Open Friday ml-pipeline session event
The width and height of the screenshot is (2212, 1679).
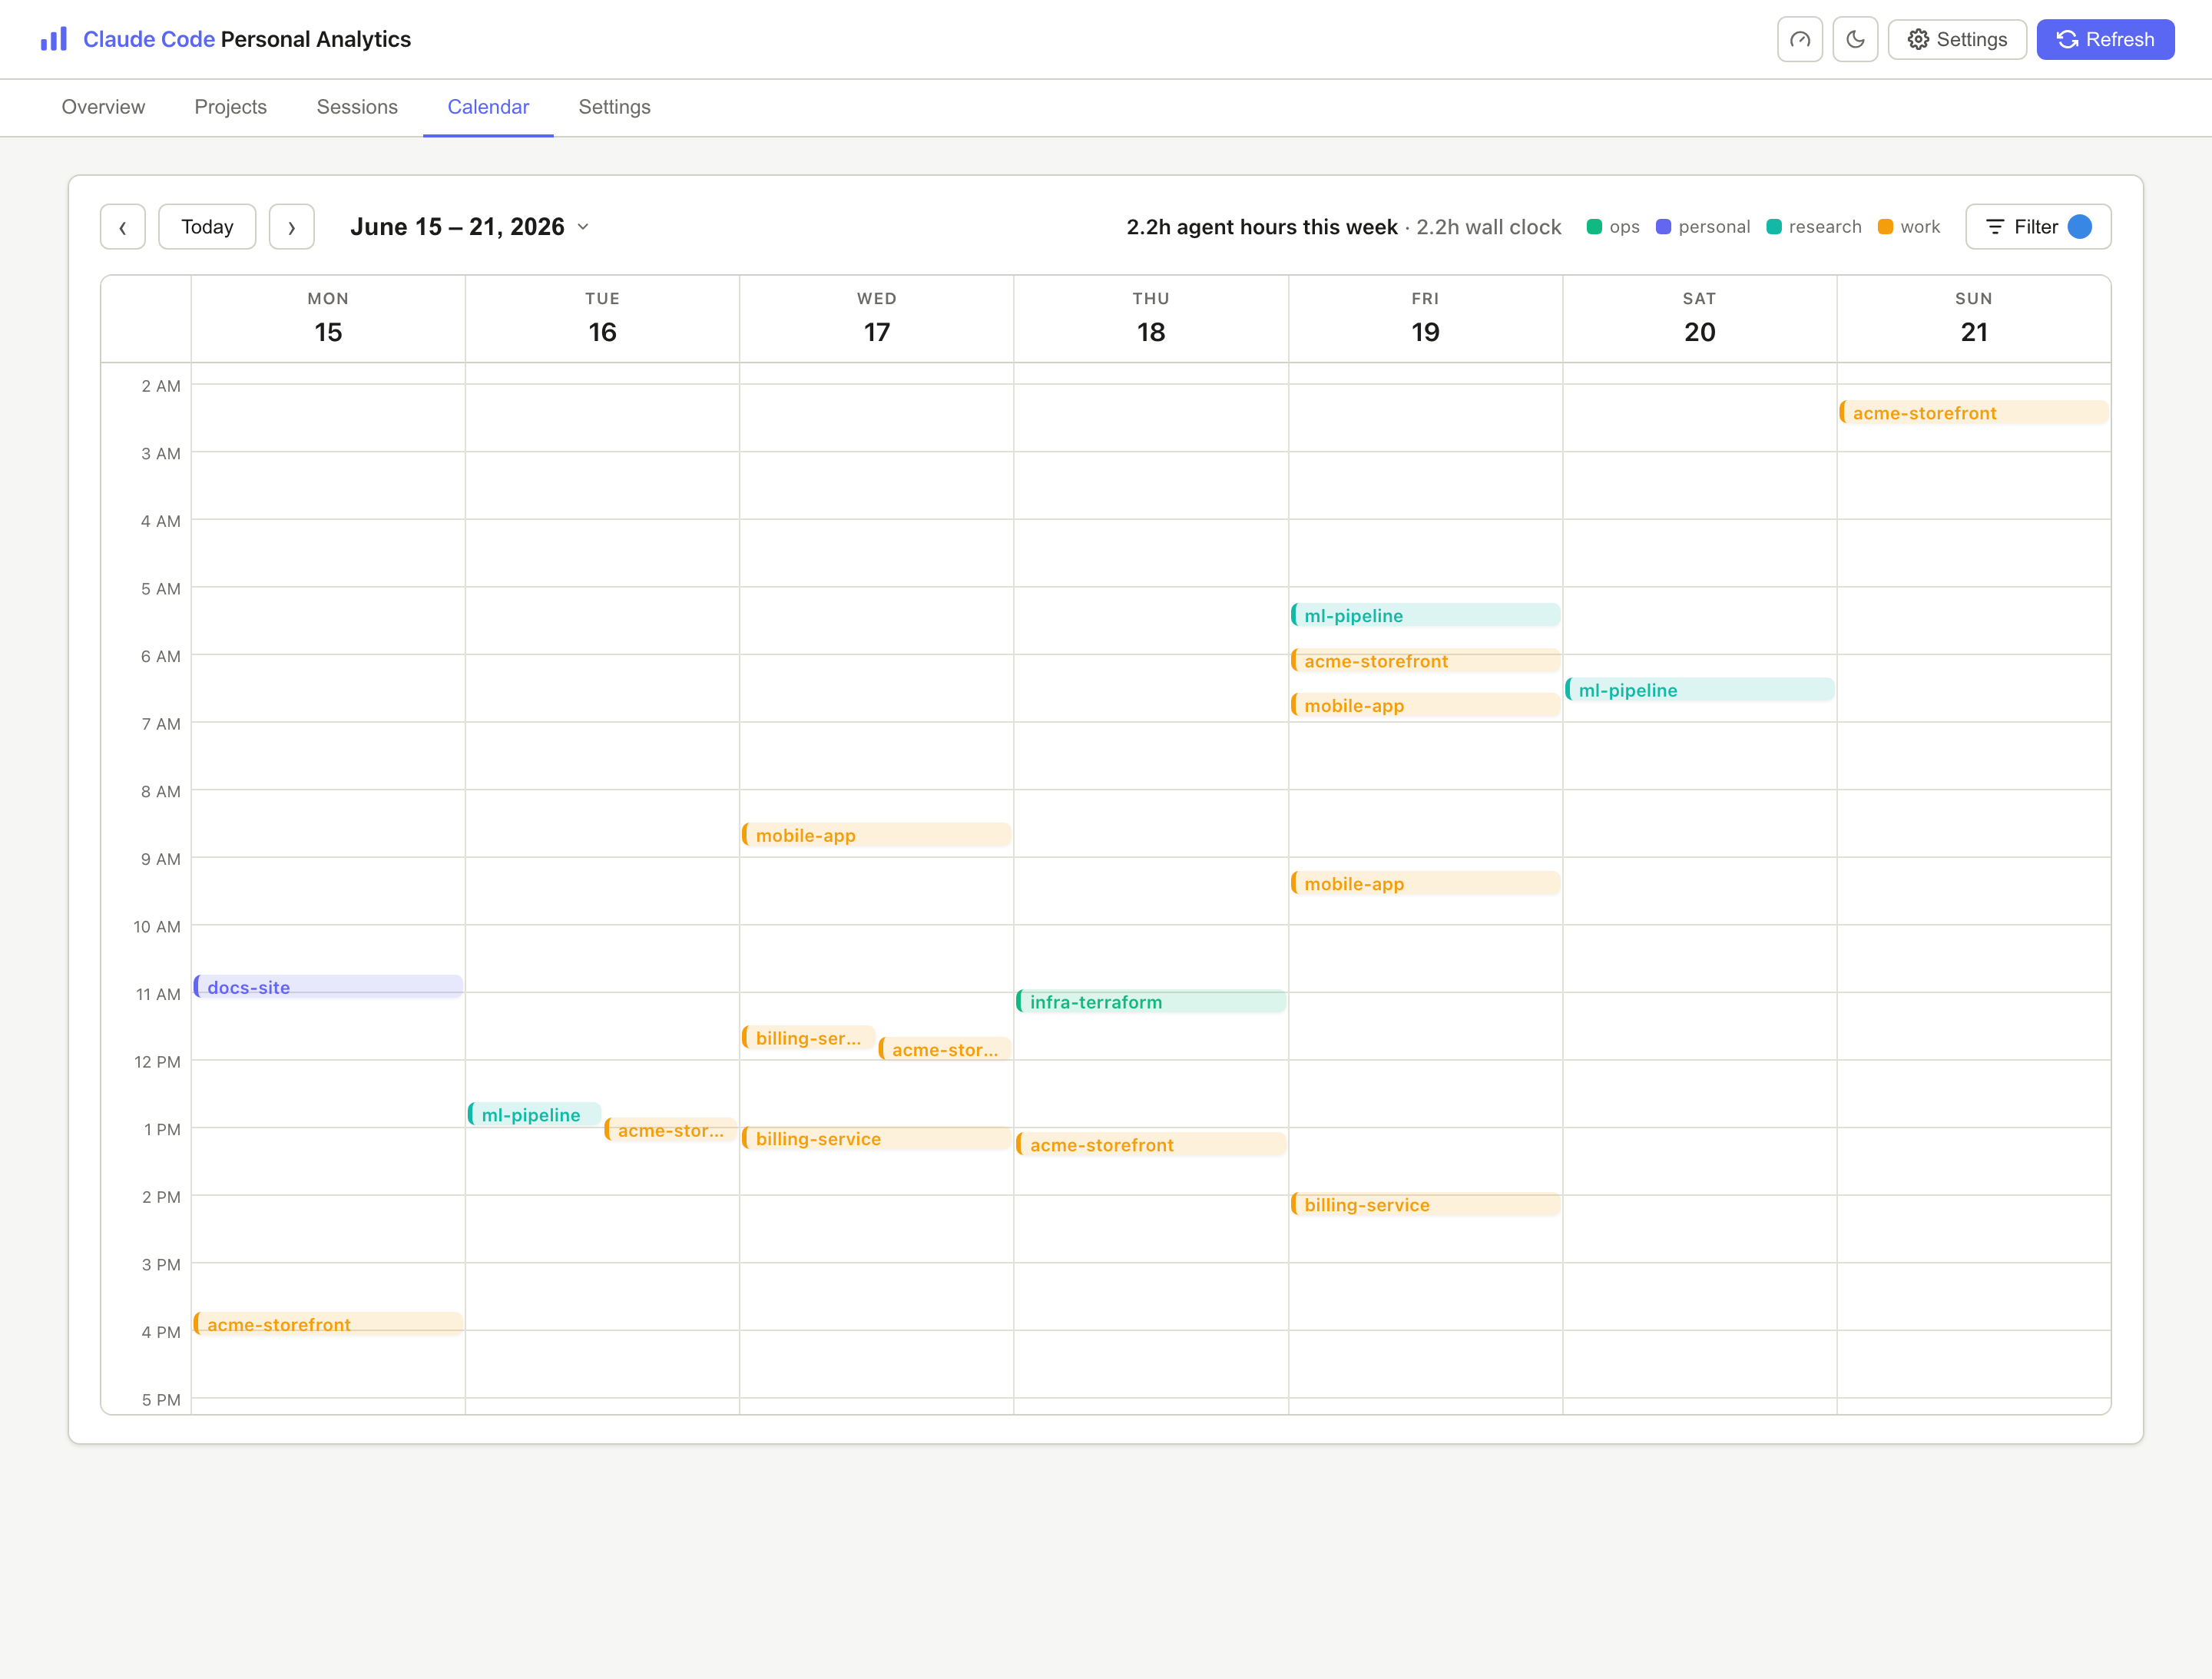(1425, 616)
